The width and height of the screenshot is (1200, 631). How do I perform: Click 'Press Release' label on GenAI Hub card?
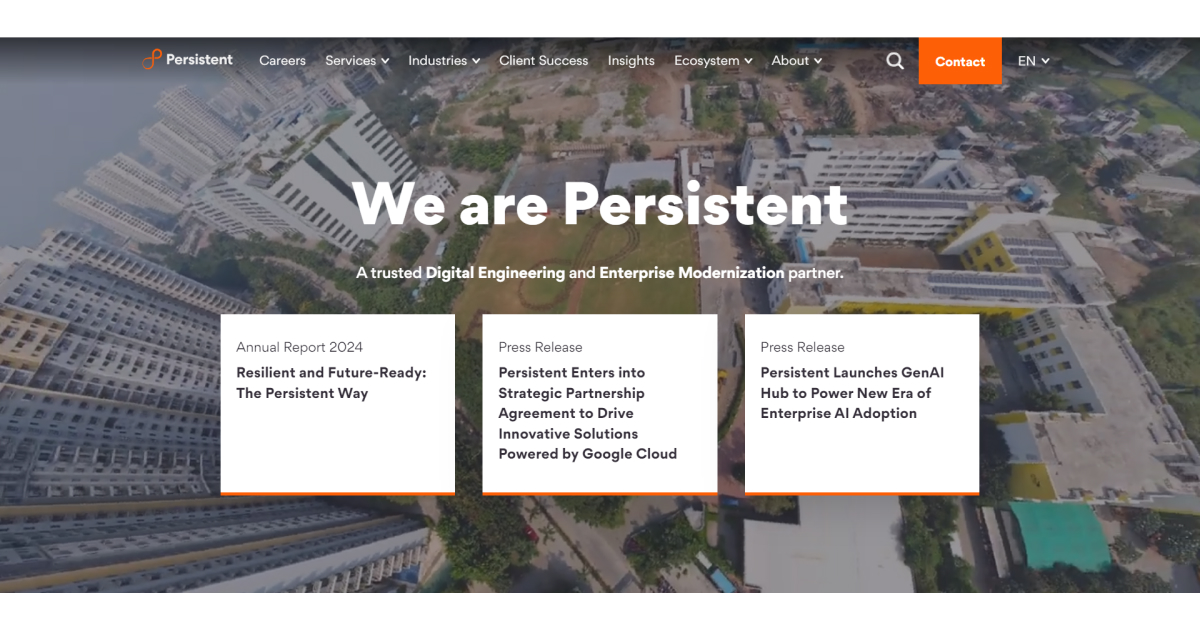(802, 347)
